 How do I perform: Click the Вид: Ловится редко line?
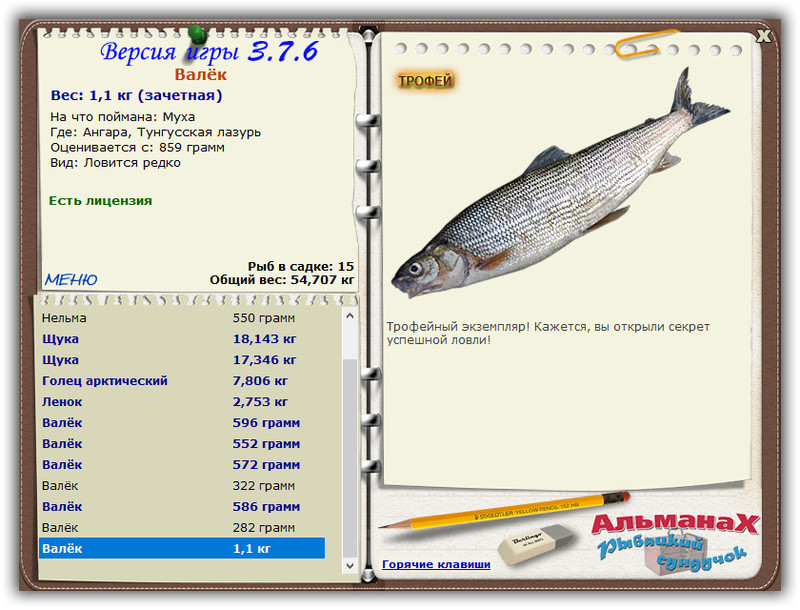115,163
